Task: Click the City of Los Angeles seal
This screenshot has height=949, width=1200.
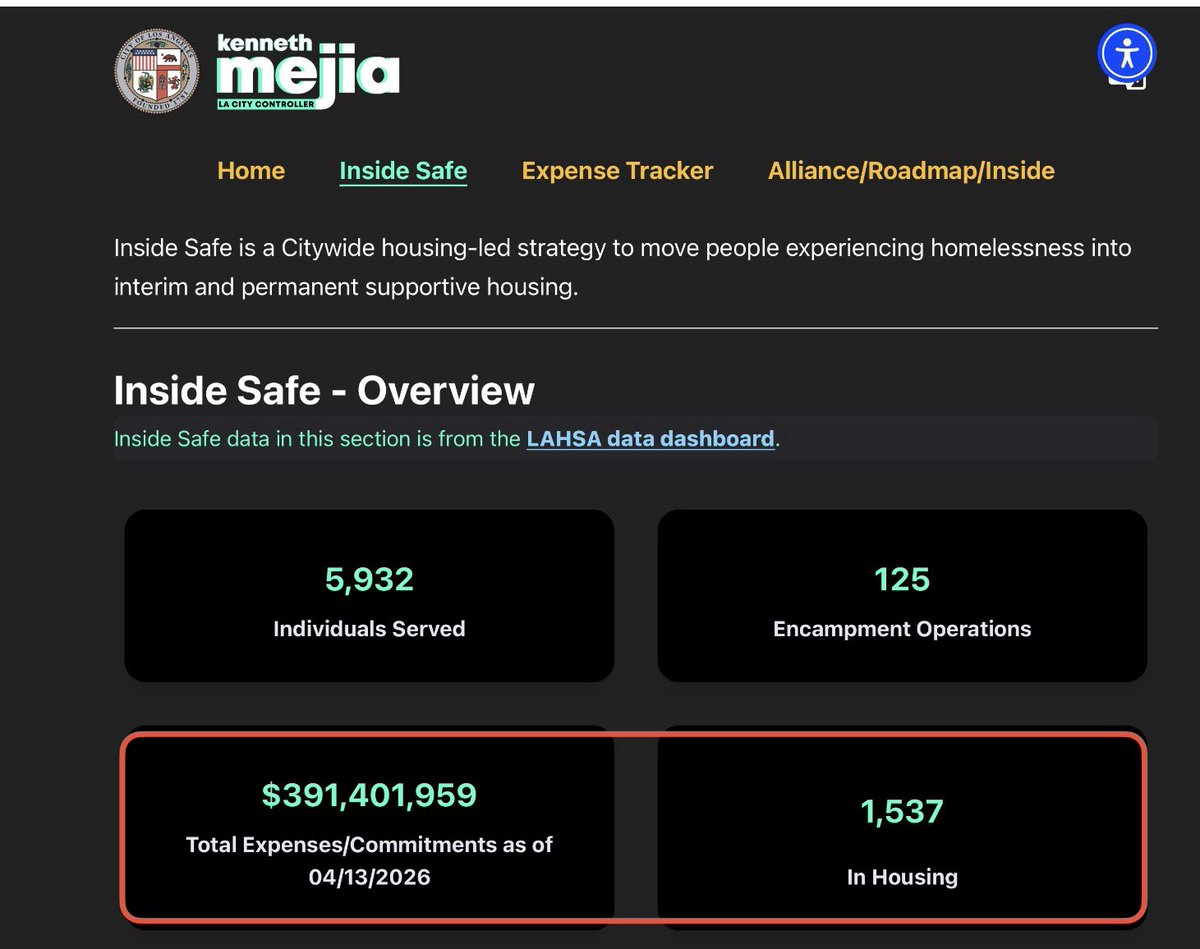Action: click(157, 73)
